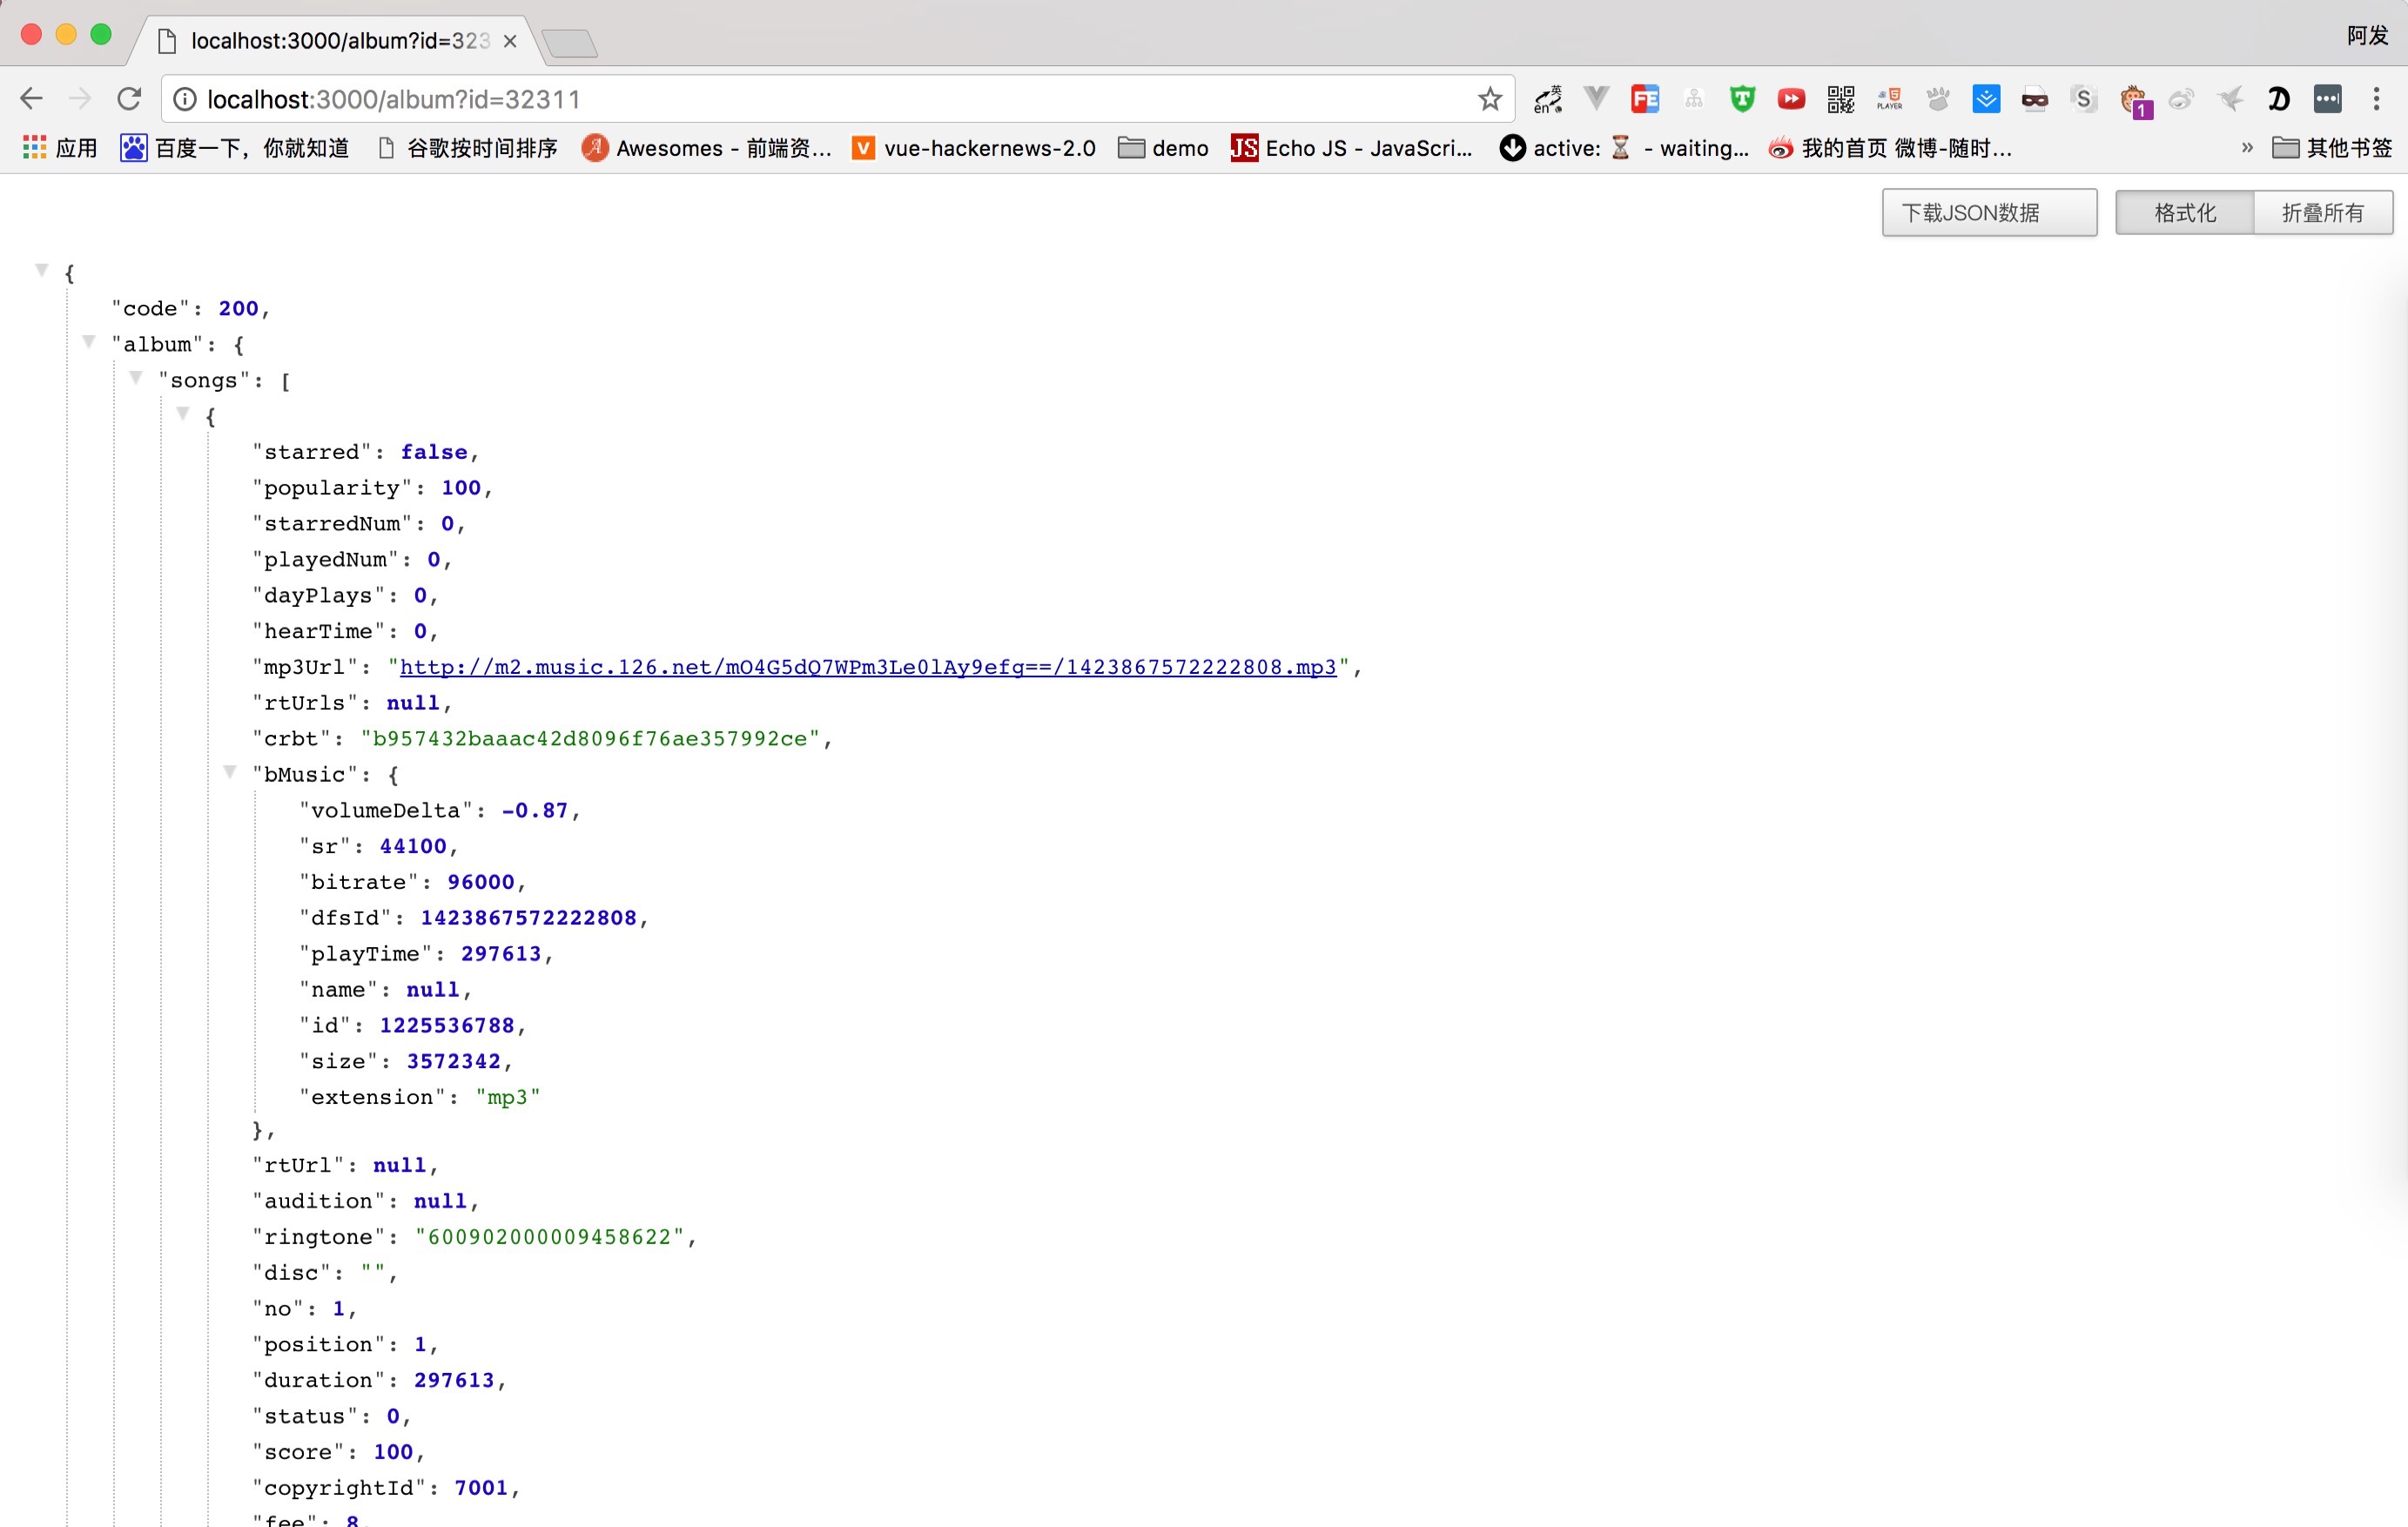The width and height of the screenshot is (2408, 1527).
Task: Click the red fast-forward video extension icon
Action: tap(1791, 99)
